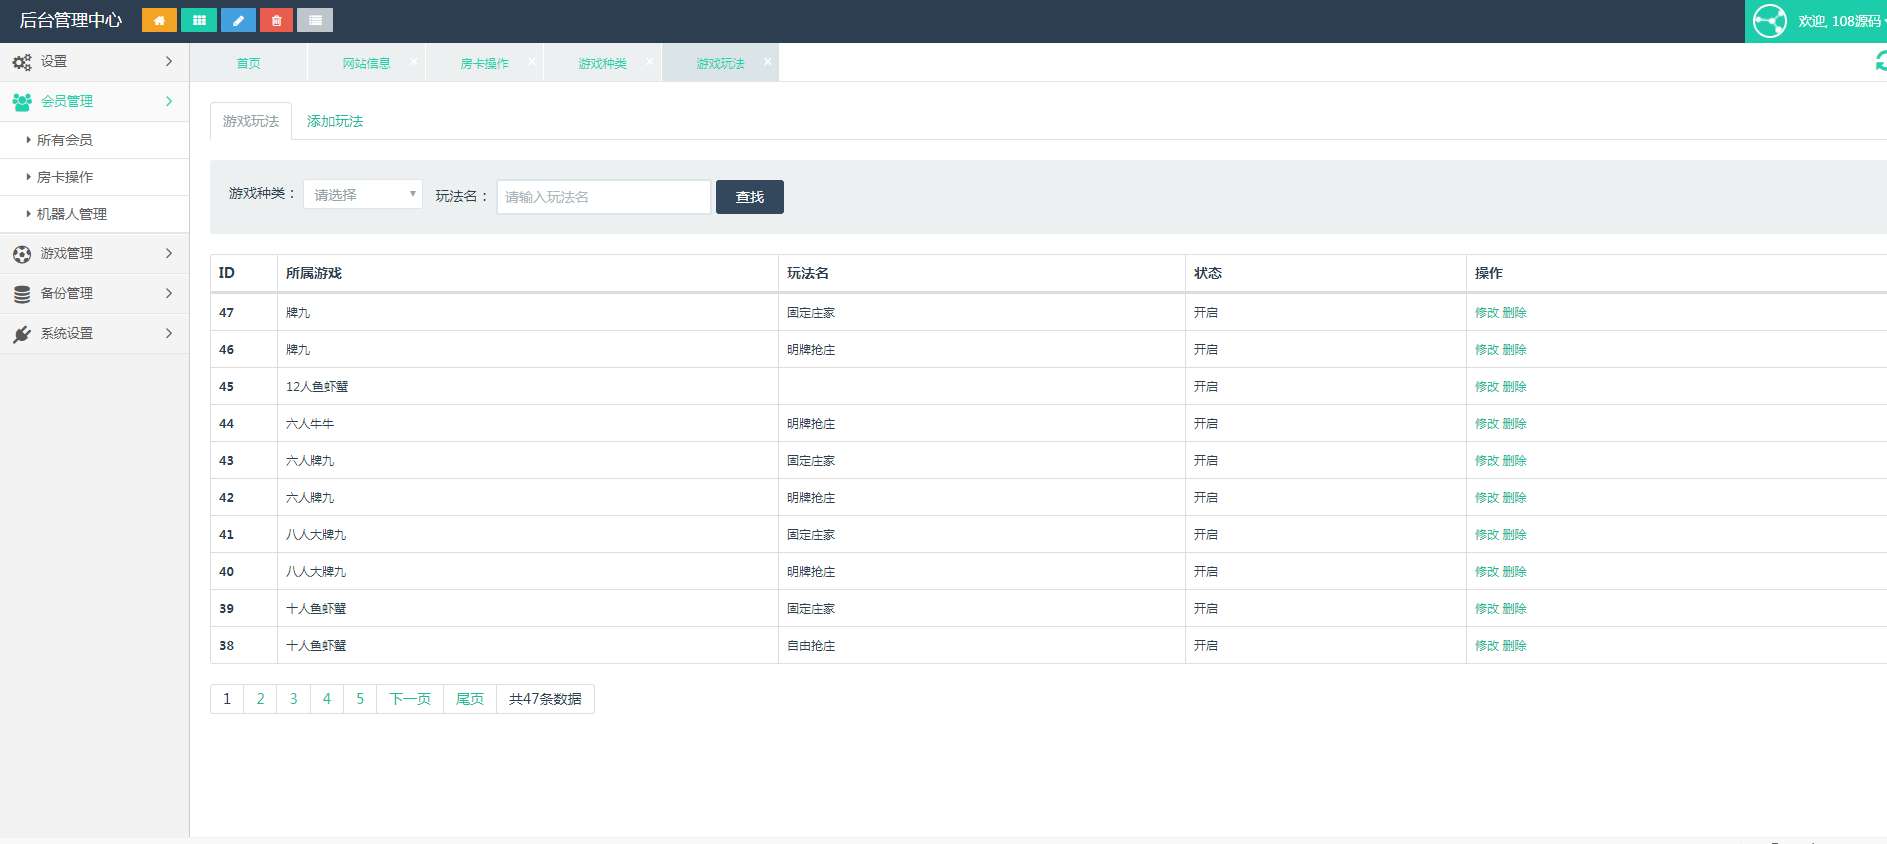
Task: Close the 网站信息 page tab
Action: click(413, 62)
